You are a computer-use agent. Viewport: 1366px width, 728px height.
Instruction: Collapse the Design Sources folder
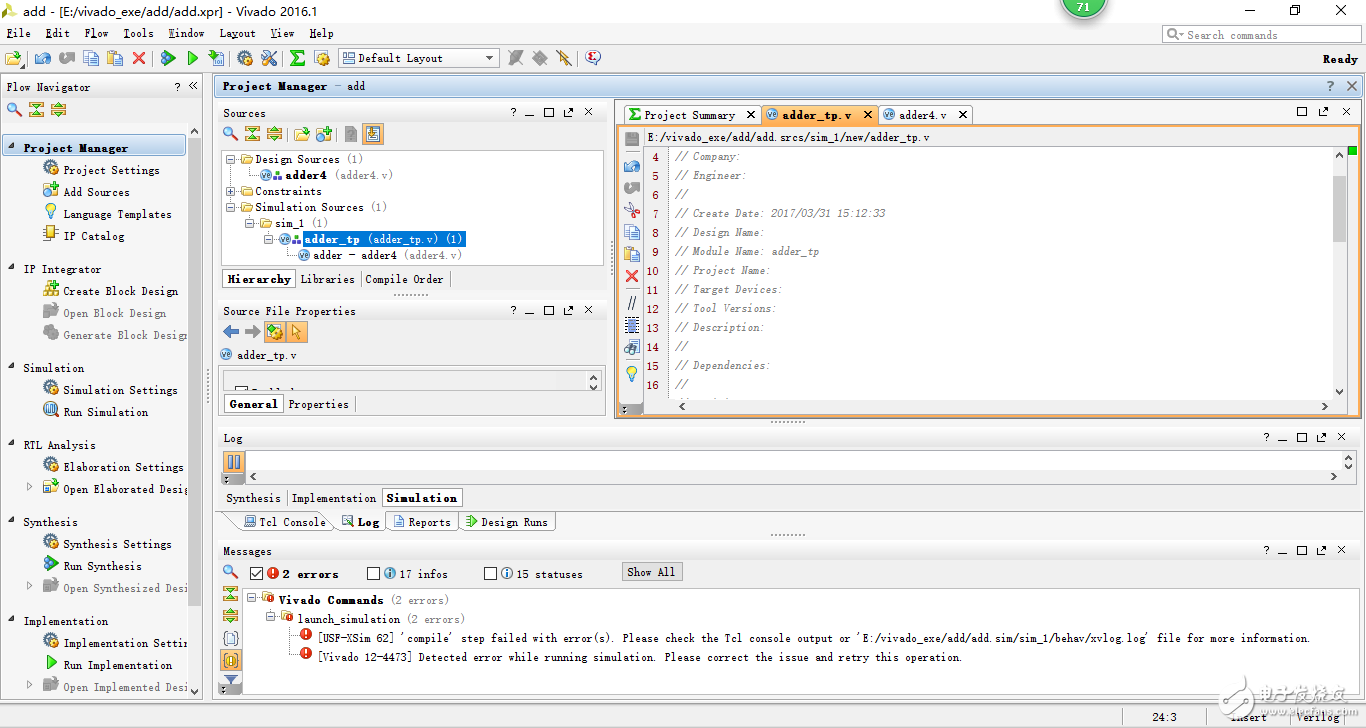point(231,159)
